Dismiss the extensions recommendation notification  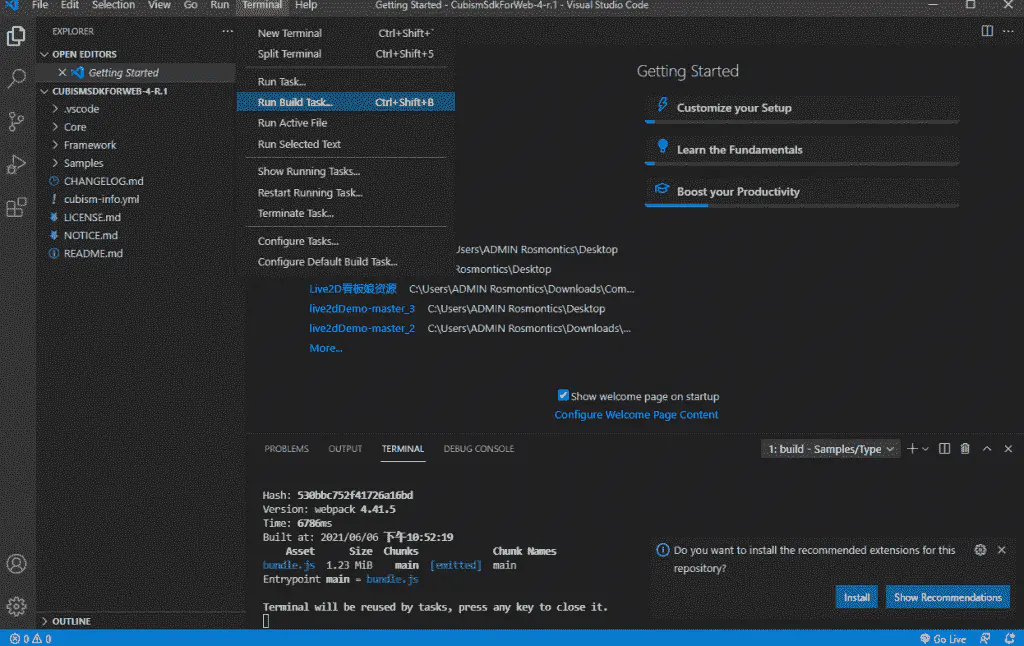pyautogui.click(x=1002, y=550)
